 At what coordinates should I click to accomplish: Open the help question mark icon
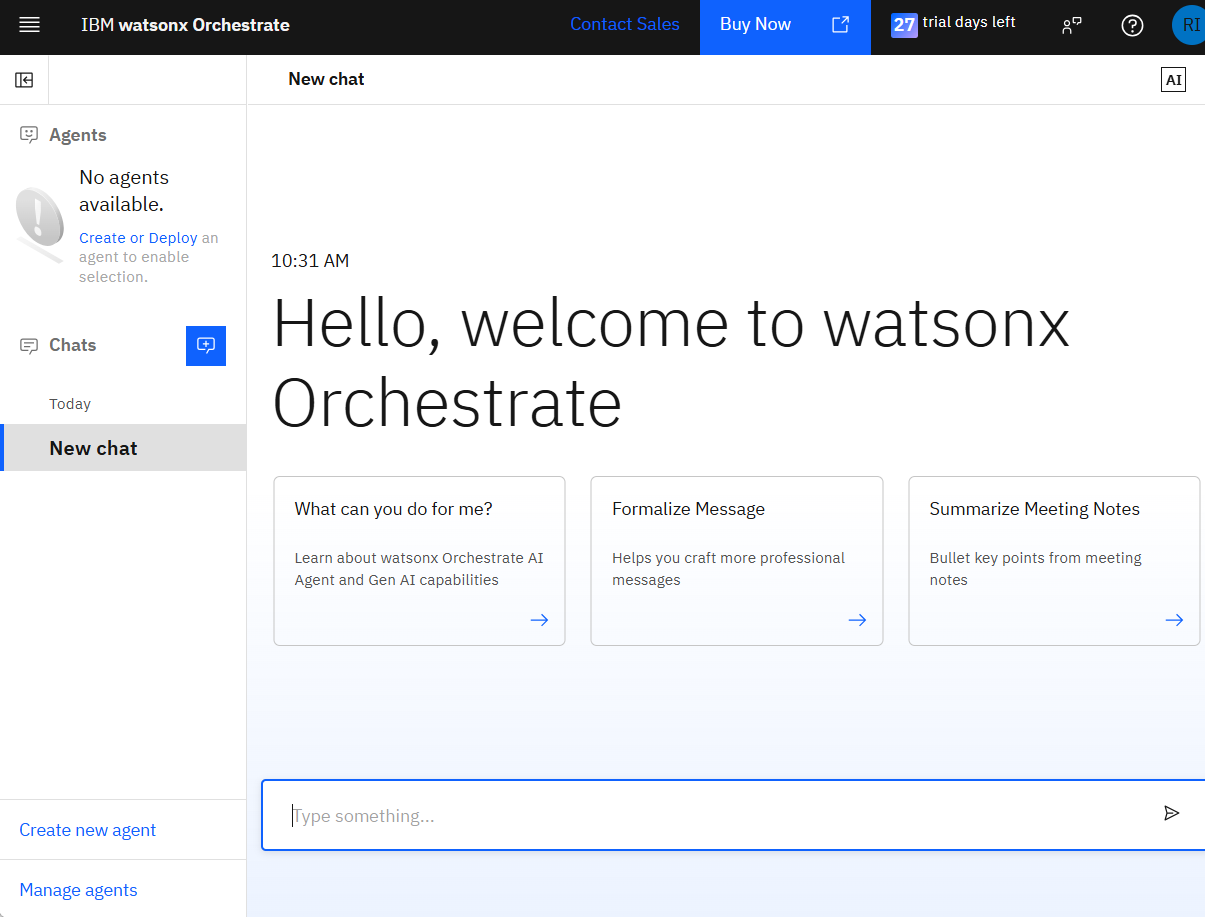(1132, 26)
